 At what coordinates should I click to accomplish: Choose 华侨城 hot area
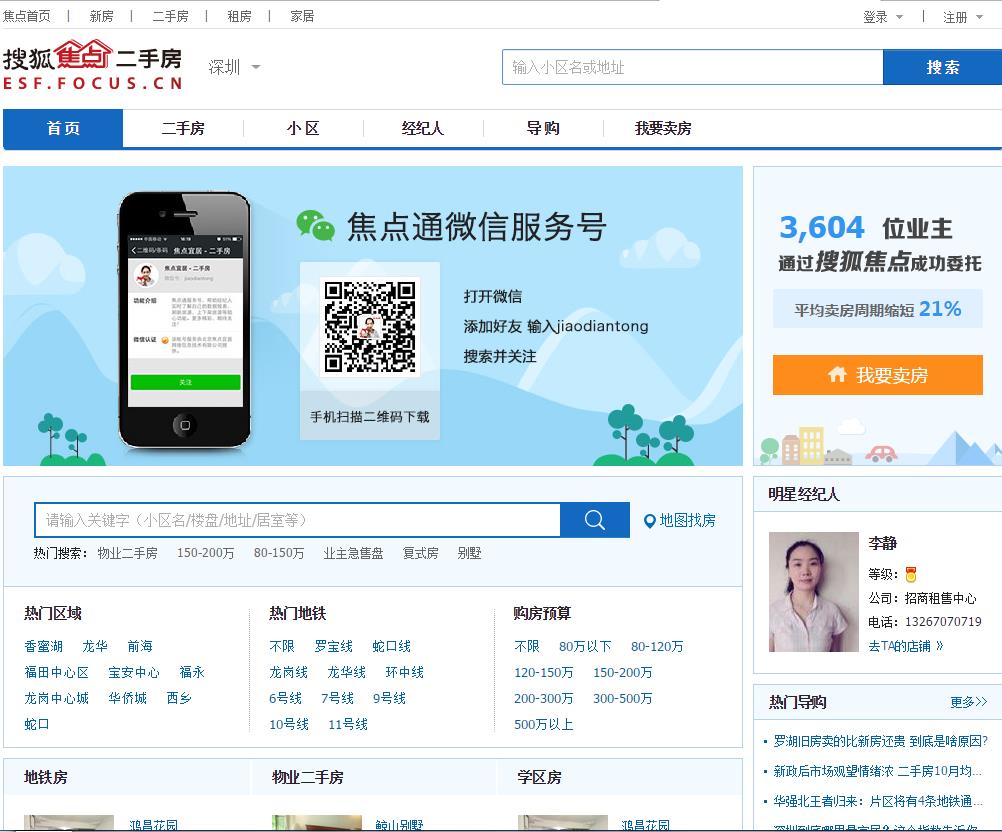coord(127,698)
